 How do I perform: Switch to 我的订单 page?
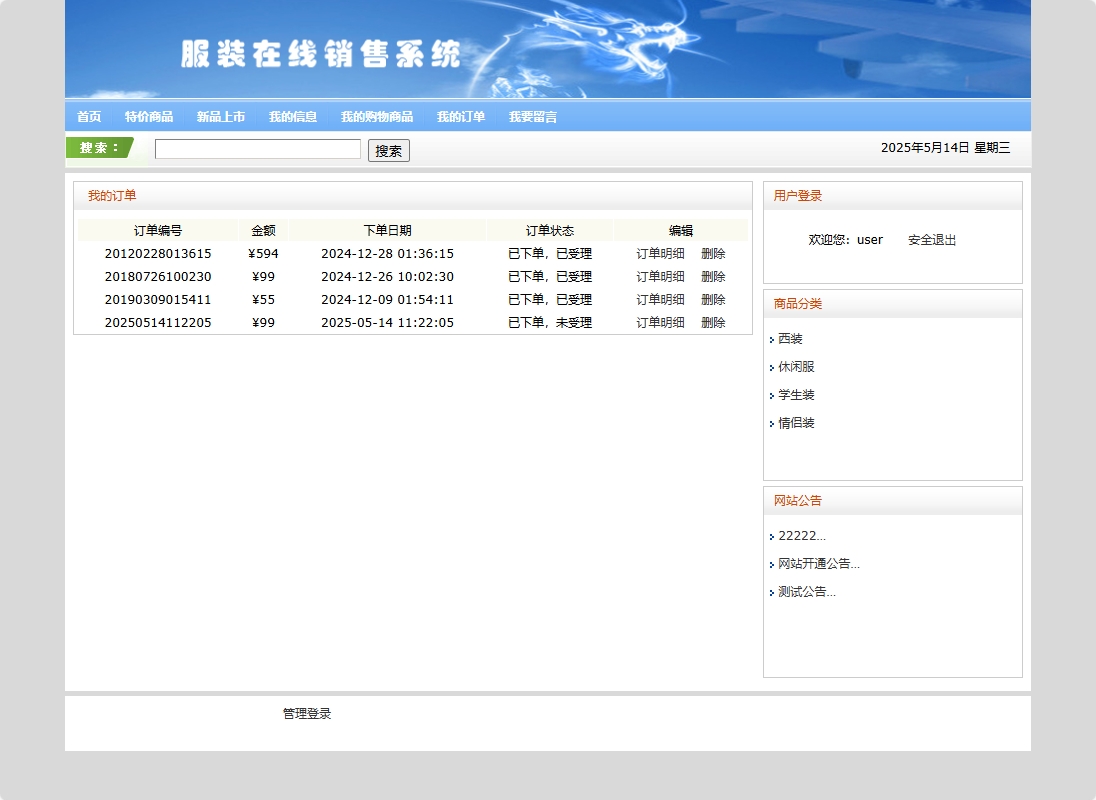point(461,116)
